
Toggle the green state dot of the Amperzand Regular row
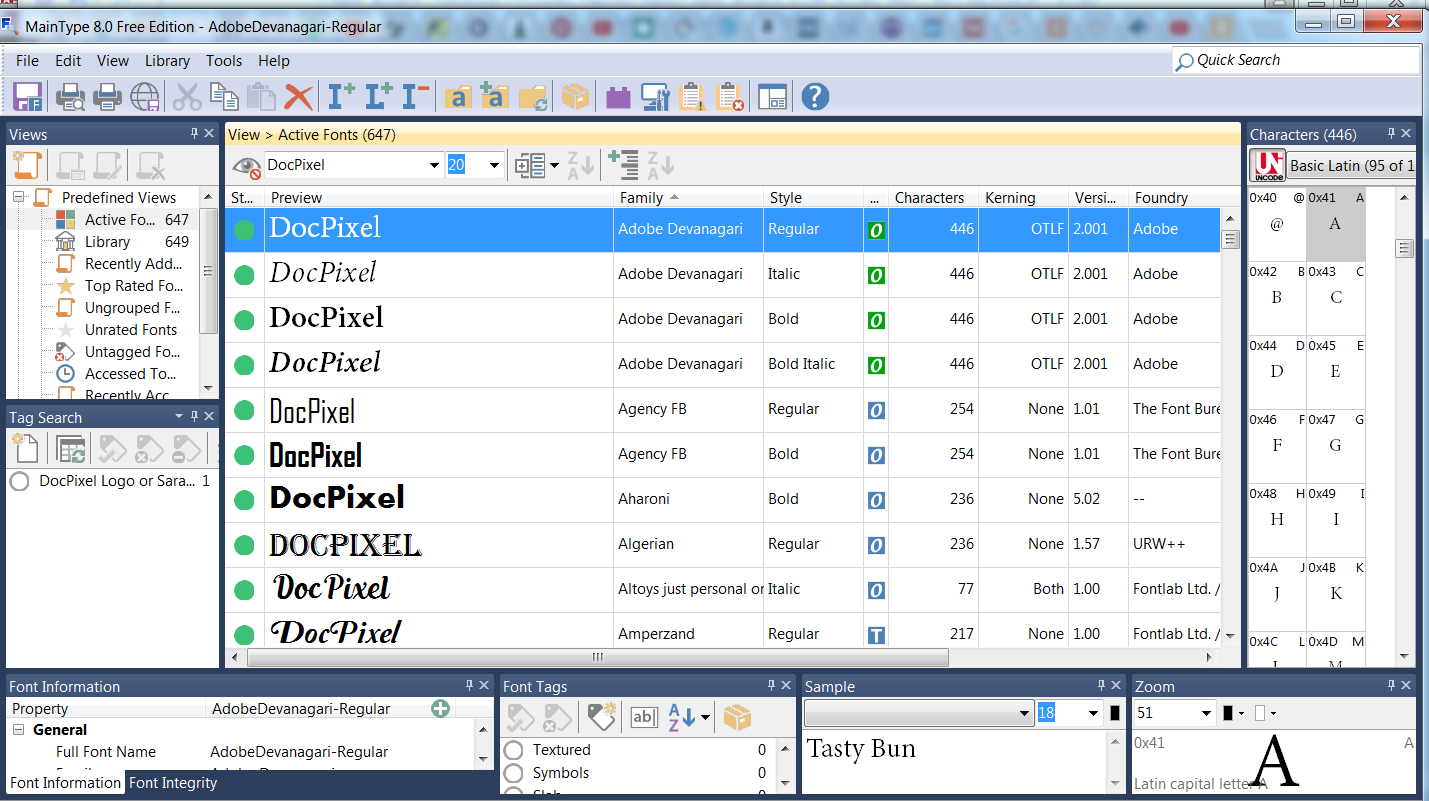(244, 634)
